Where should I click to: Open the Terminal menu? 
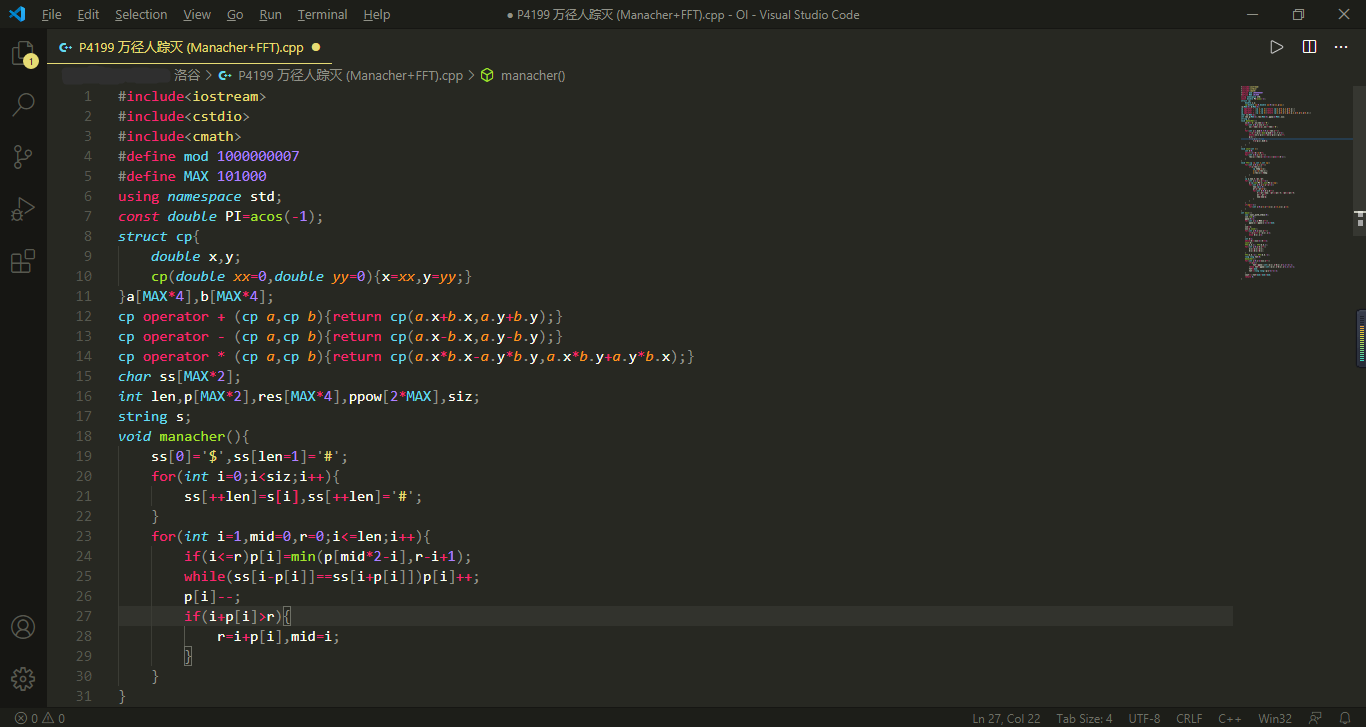point(323,14)
